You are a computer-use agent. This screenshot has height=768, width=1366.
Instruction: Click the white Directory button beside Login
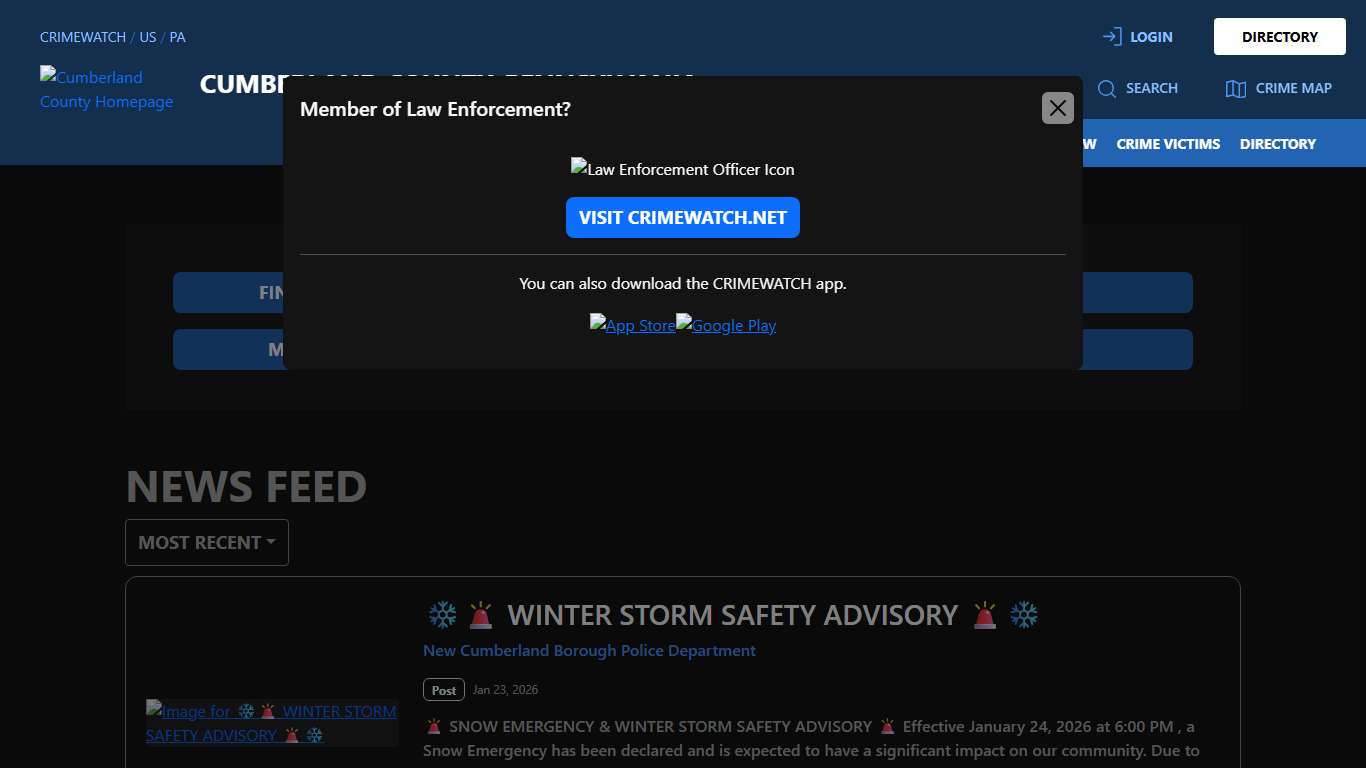(x=1279, y=37)
